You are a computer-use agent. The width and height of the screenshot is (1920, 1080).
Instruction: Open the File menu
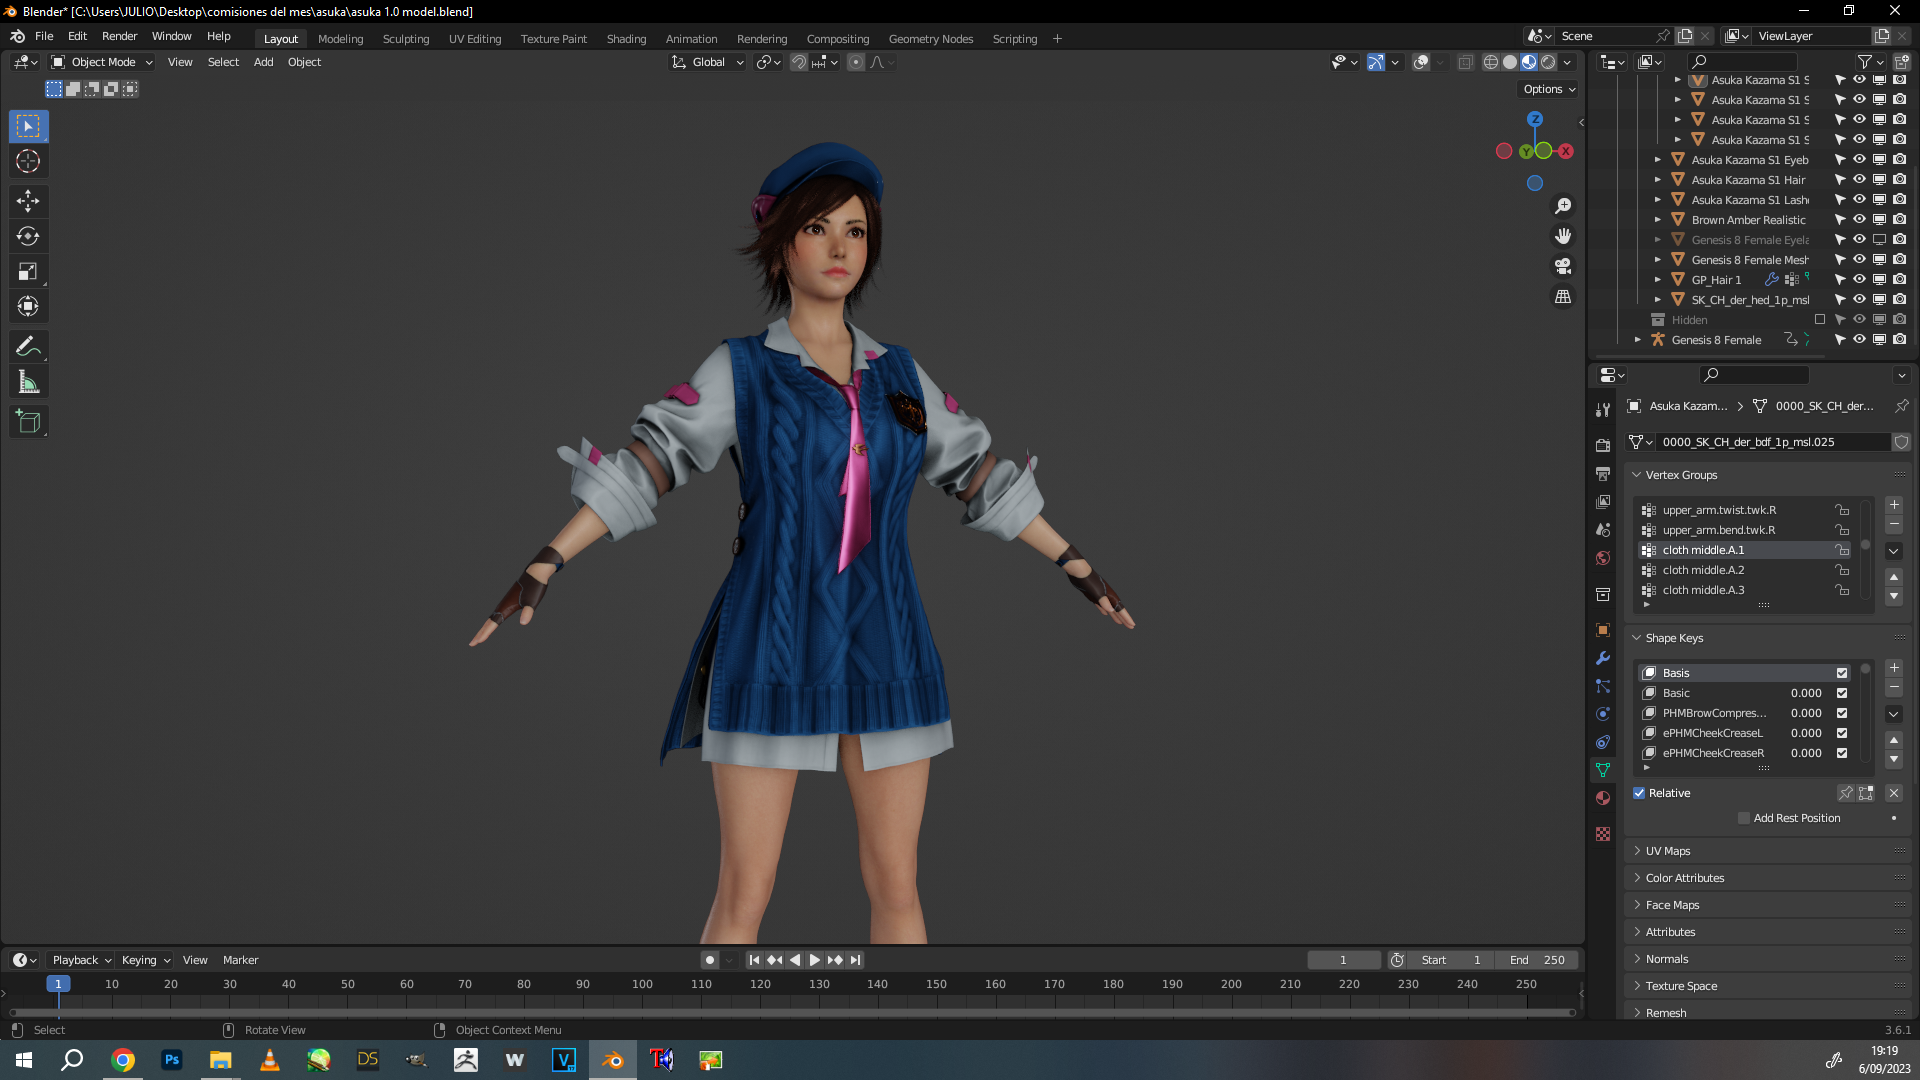tap(44, 36)
